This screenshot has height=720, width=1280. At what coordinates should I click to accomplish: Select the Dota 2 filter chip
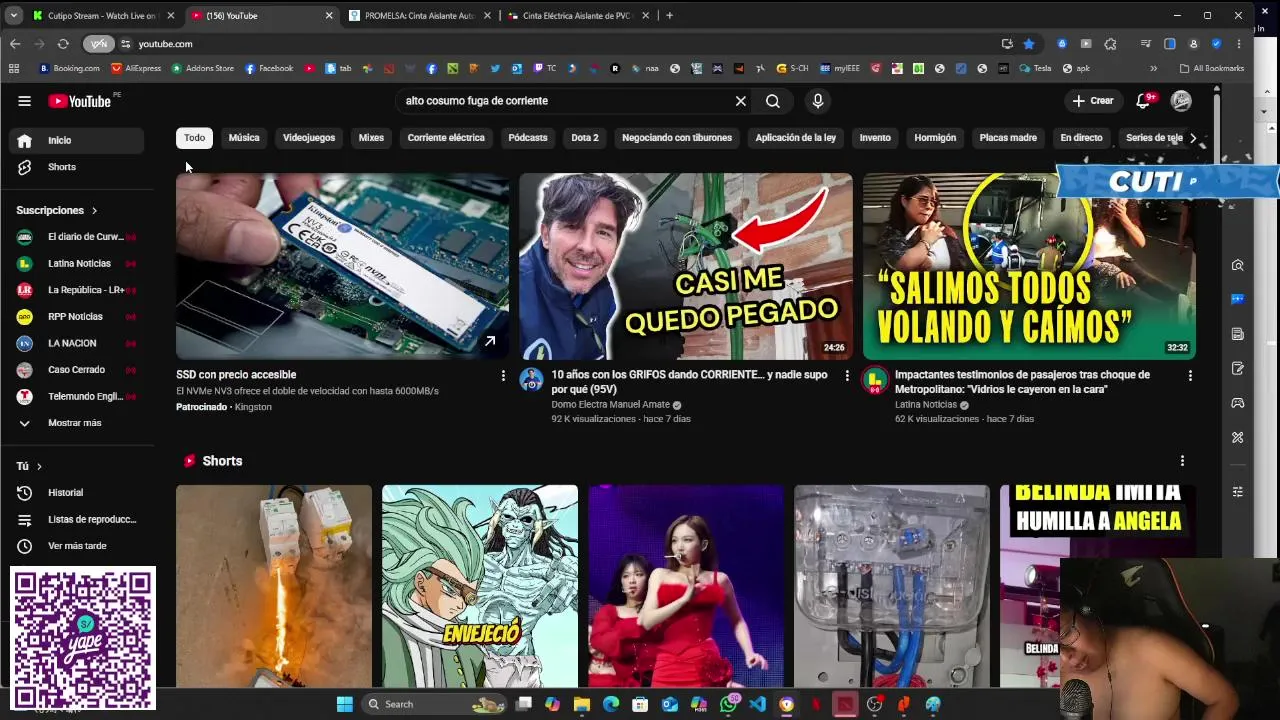click(585, 138)
